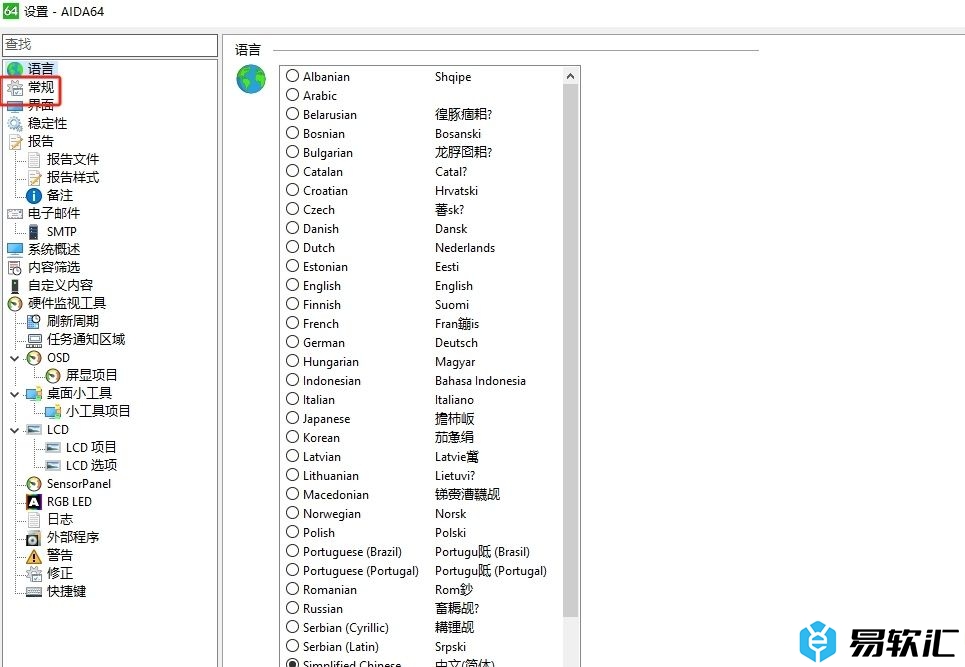Select the Japanese radio button
The width and height of the screenshot is (965, 667).
click(x=292, y=418)
